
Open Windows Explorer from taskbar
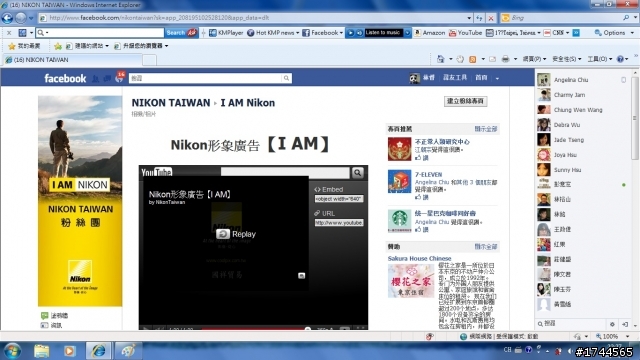(x=42, y=351)
